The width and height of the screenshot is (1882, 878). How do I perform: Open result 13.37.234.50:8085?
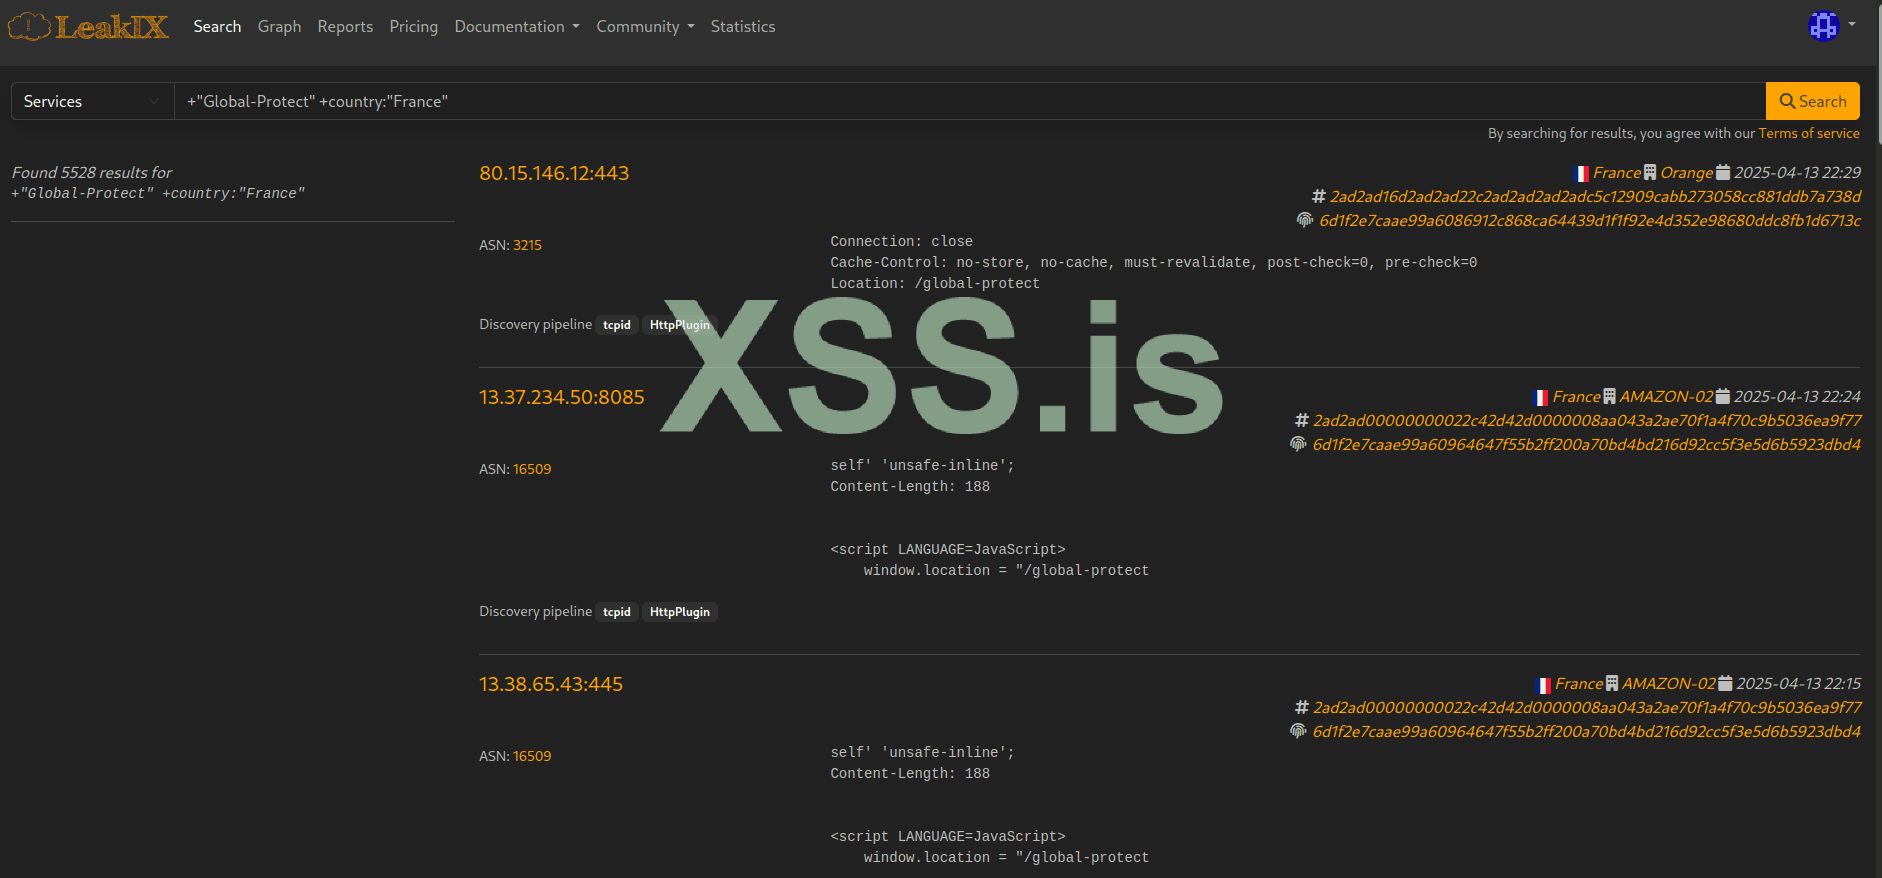click(562, 397)
